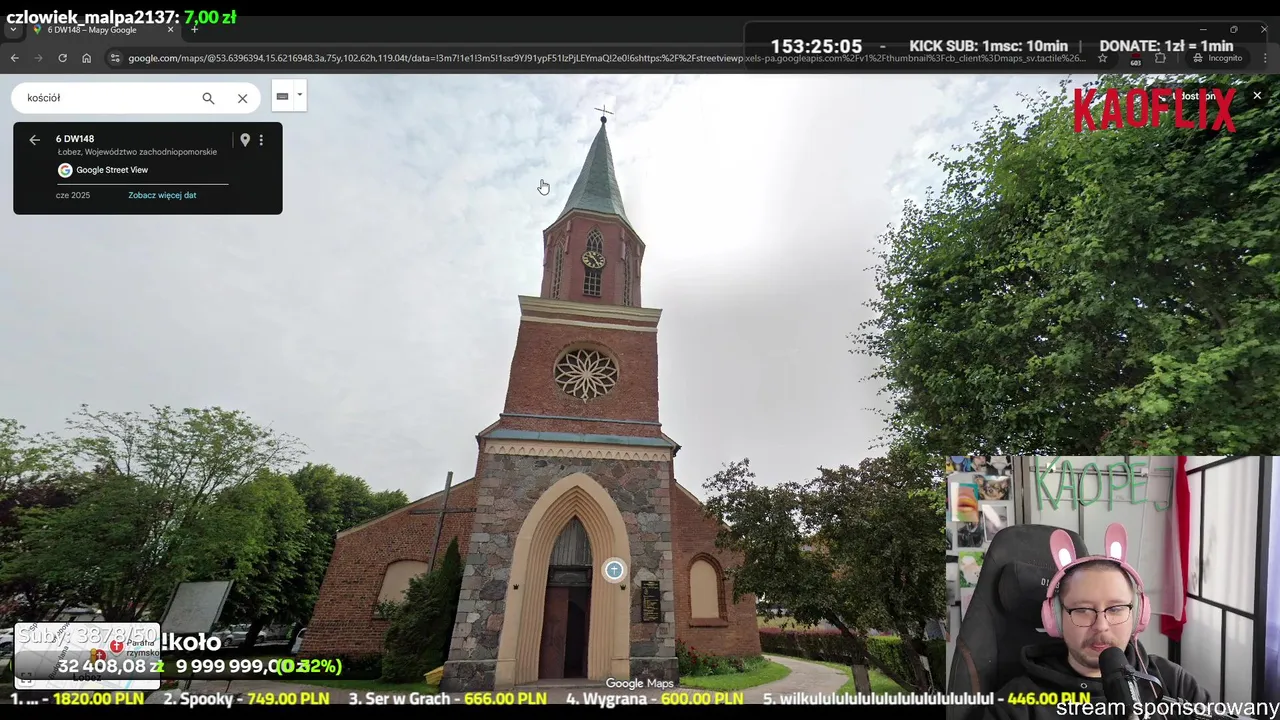Open the keyboard input tool button

(282, 96)
